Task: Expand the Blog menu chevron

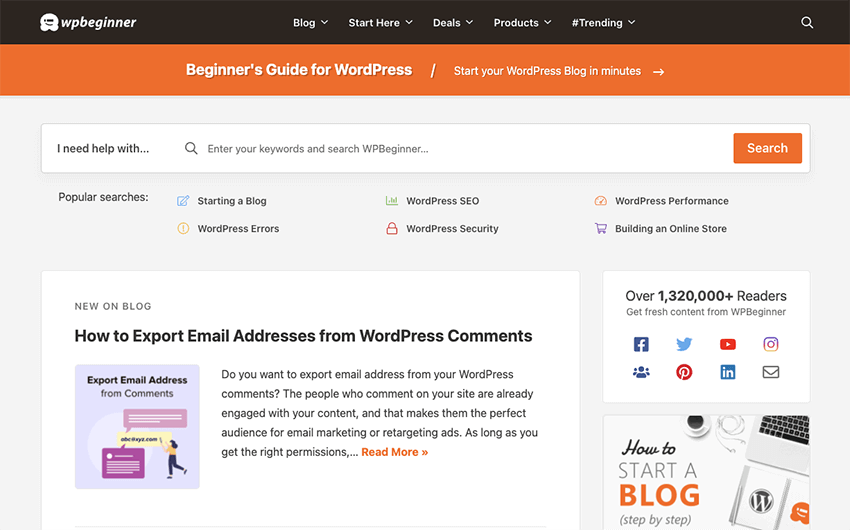Action: (325, 22)
